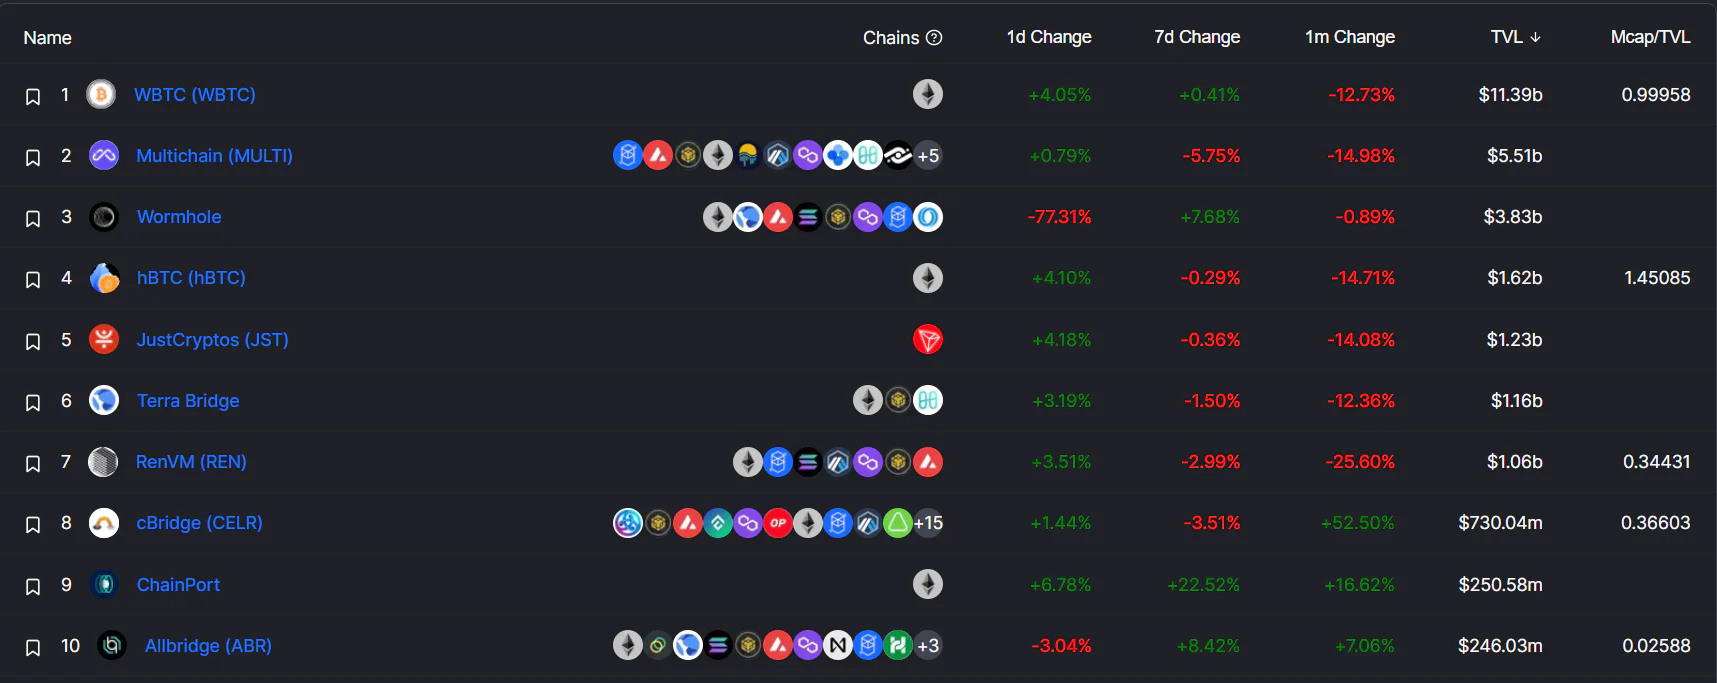Click the Multichain purple logo icon
This screenshot has height=683, width=1717.
(x=104, y=156)
